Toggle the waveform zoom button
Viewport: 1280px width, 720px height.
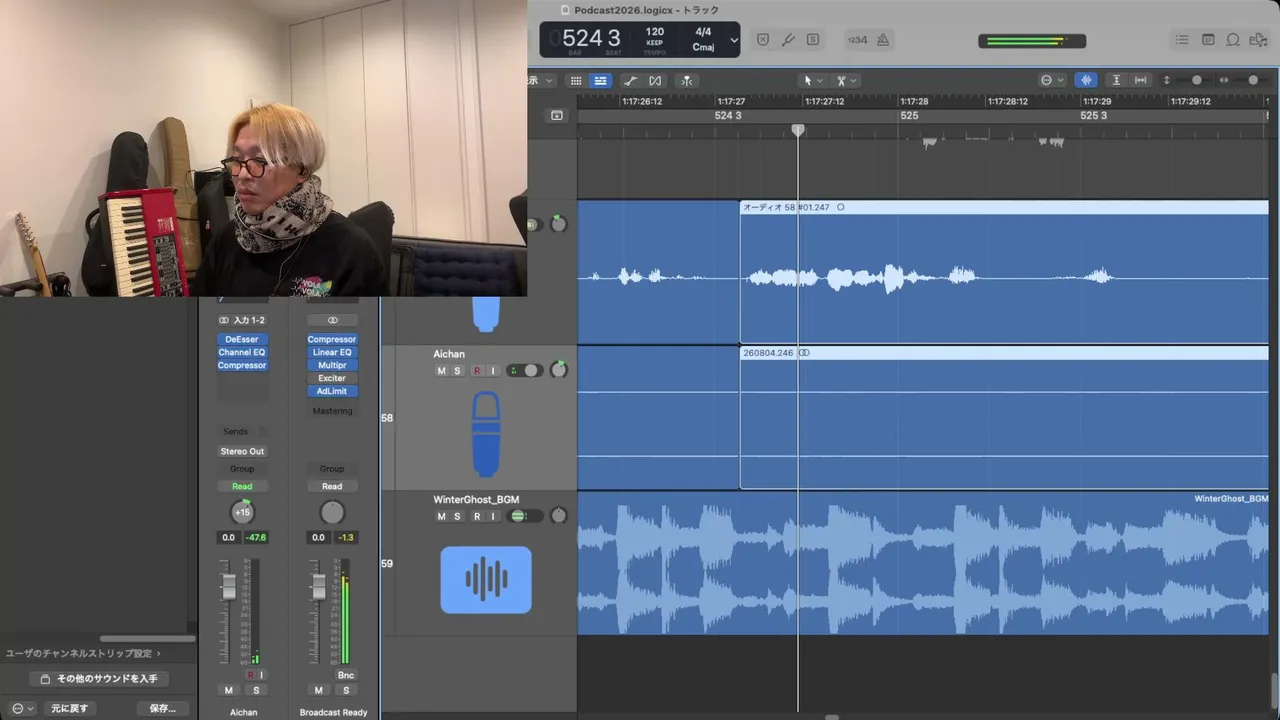click(1086, 80)
